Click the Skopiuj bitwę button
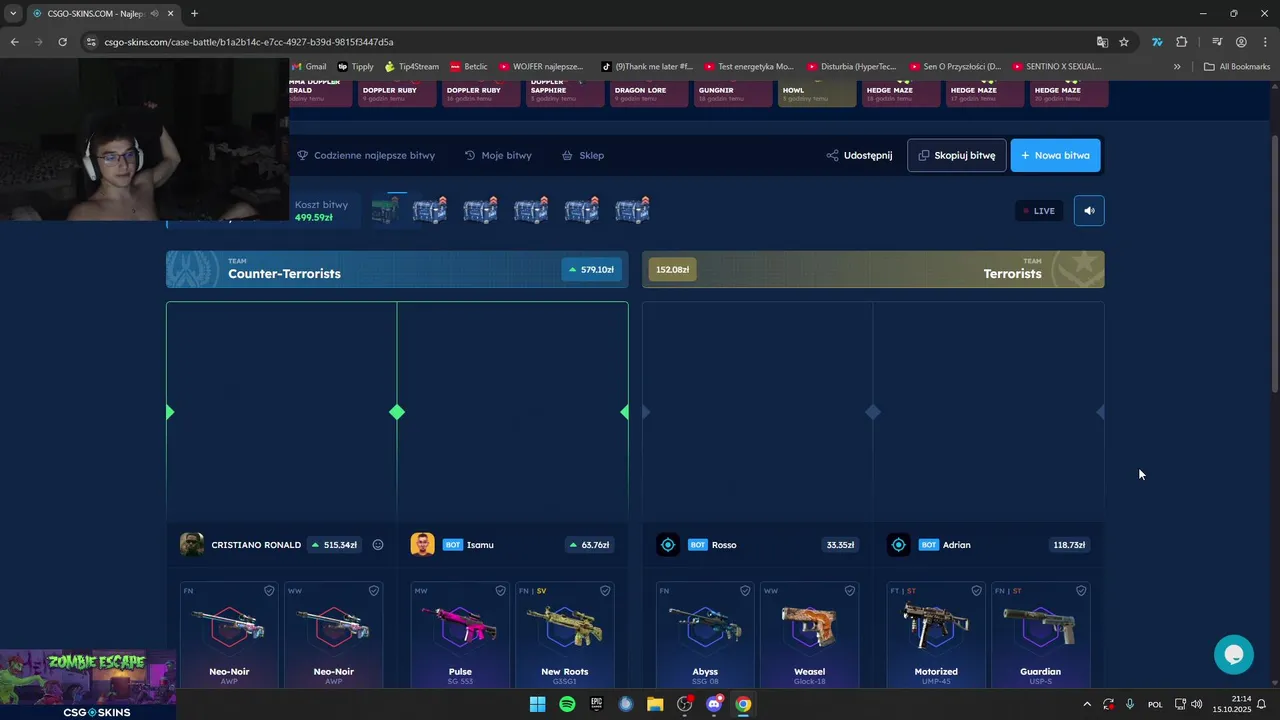1280x720 pixels. point(957,155)
